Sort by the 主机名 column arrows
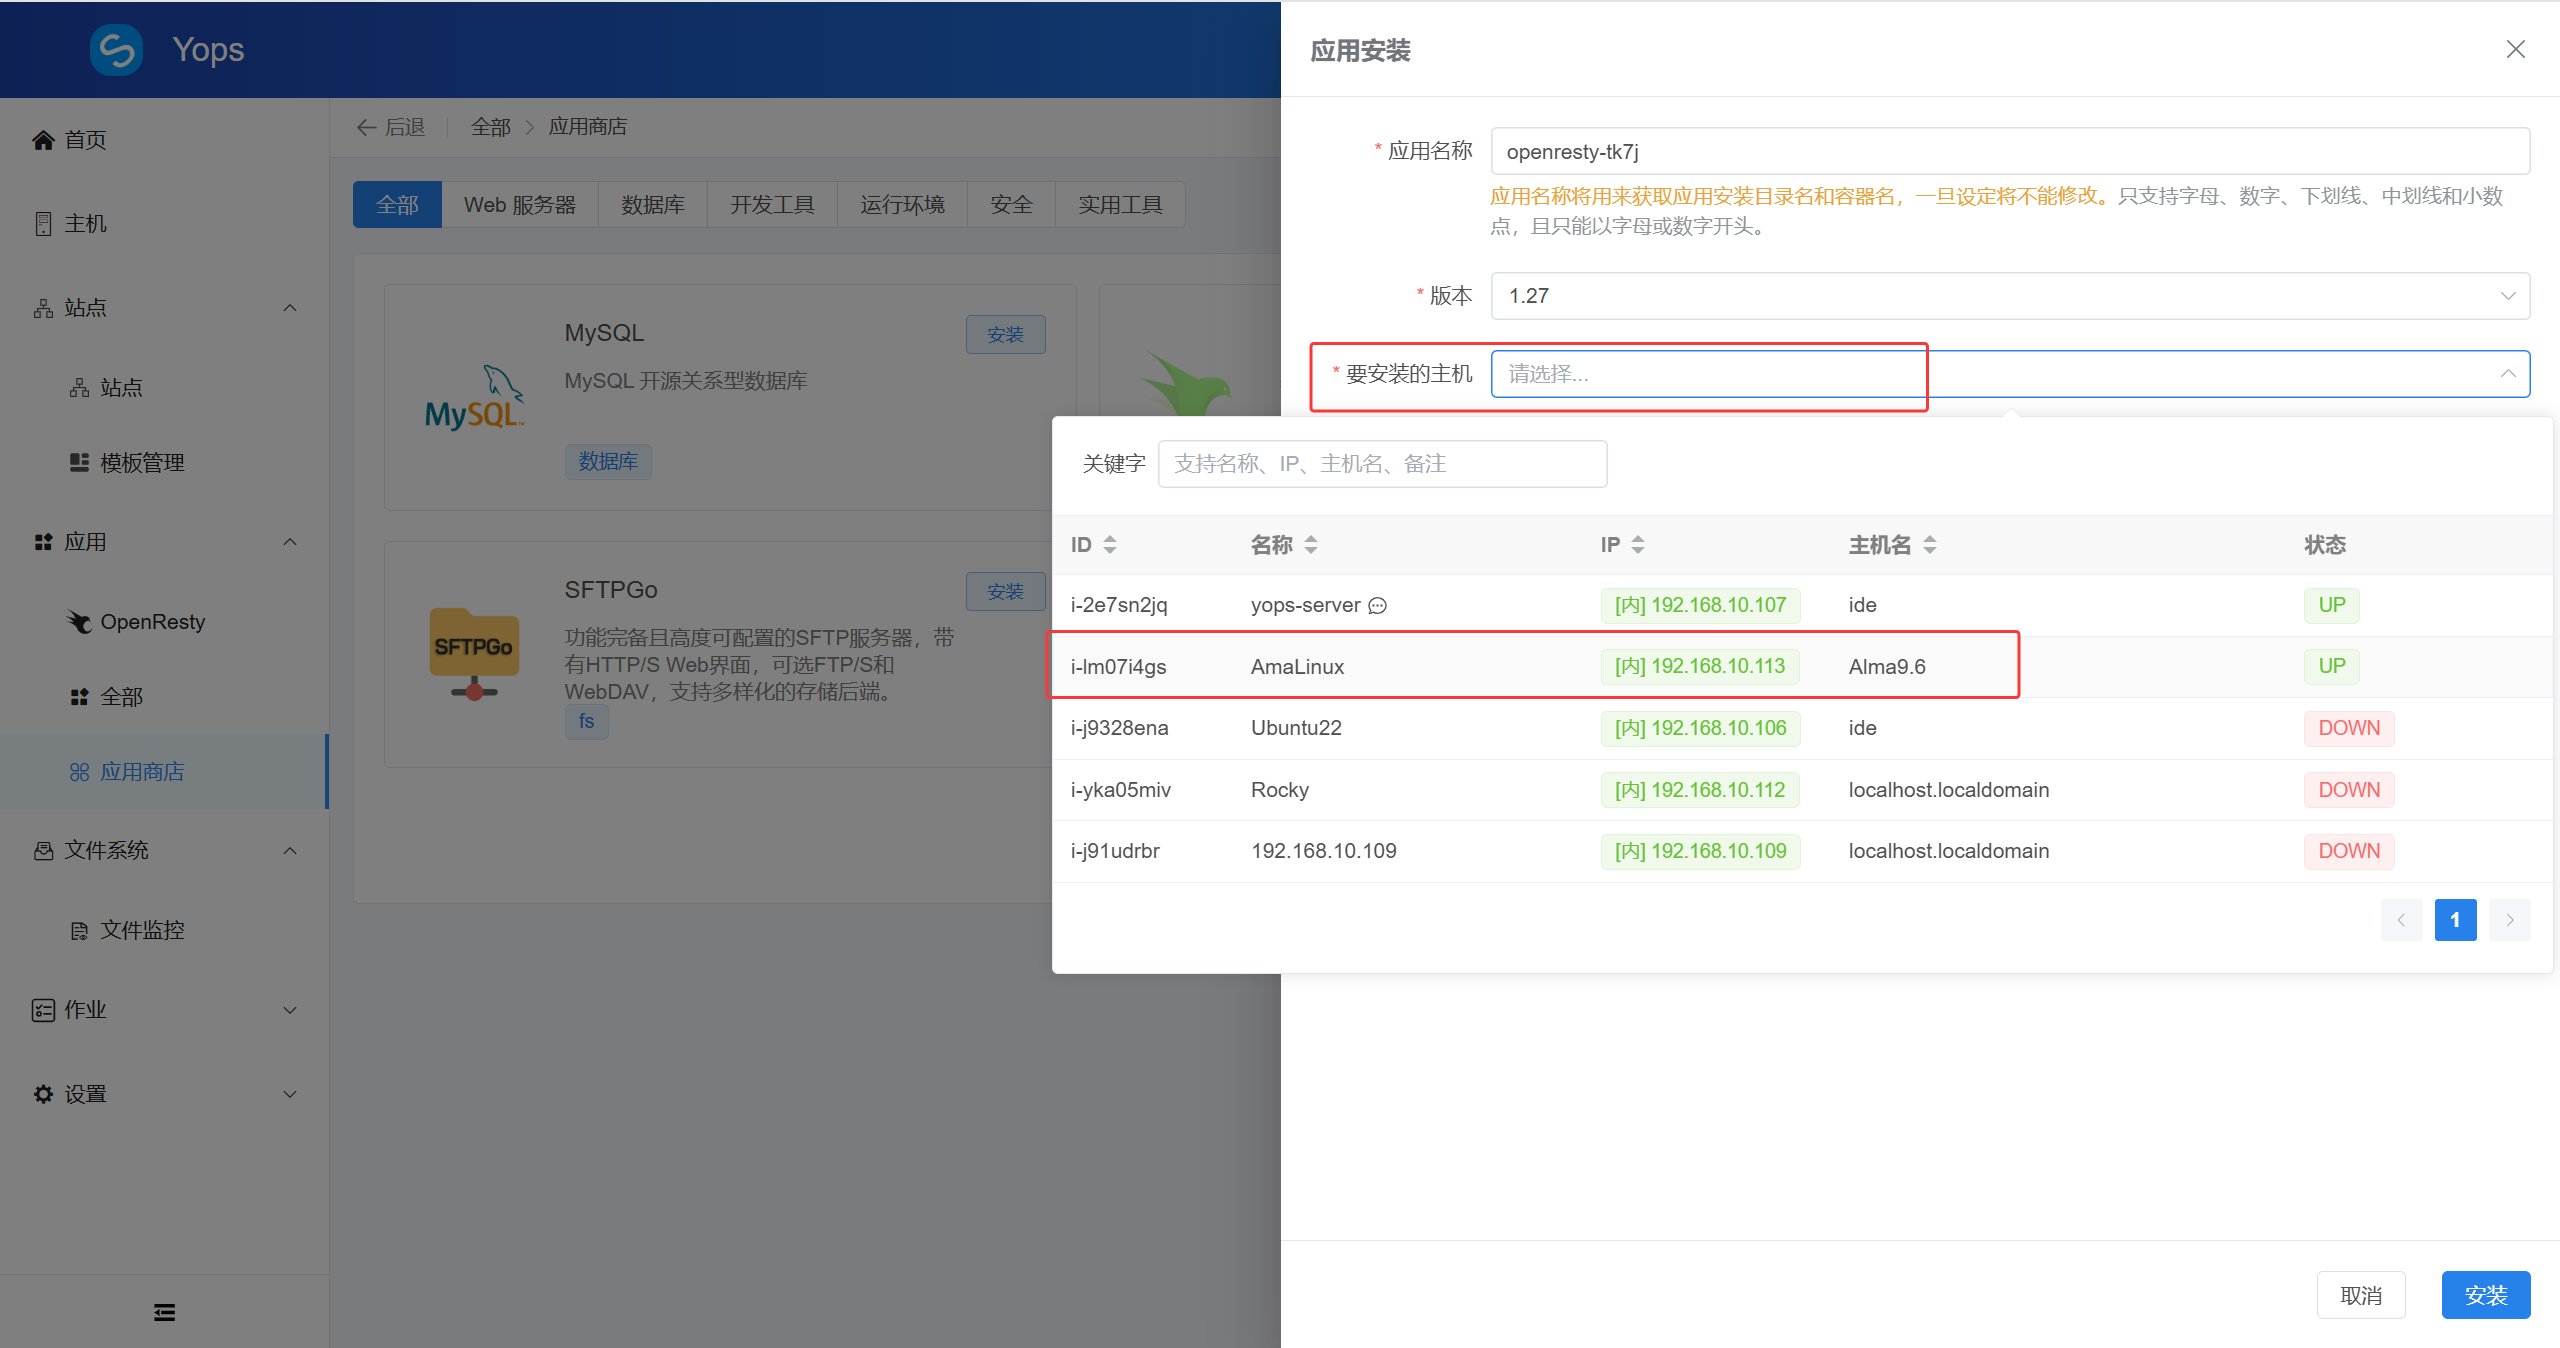Screen dimensions: 2560x1348 point(1929,545)
